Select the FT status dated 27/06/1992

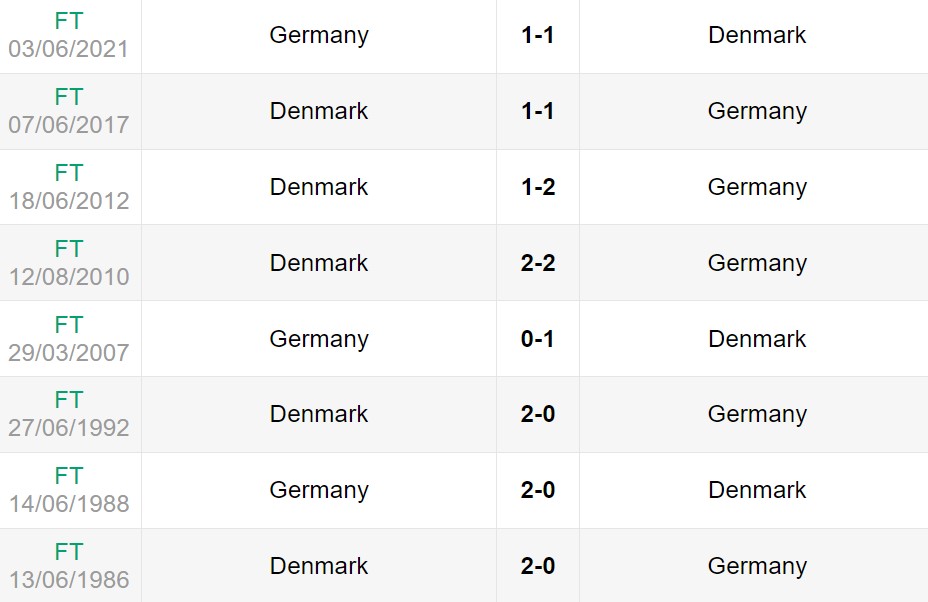(x=69, y=400)
